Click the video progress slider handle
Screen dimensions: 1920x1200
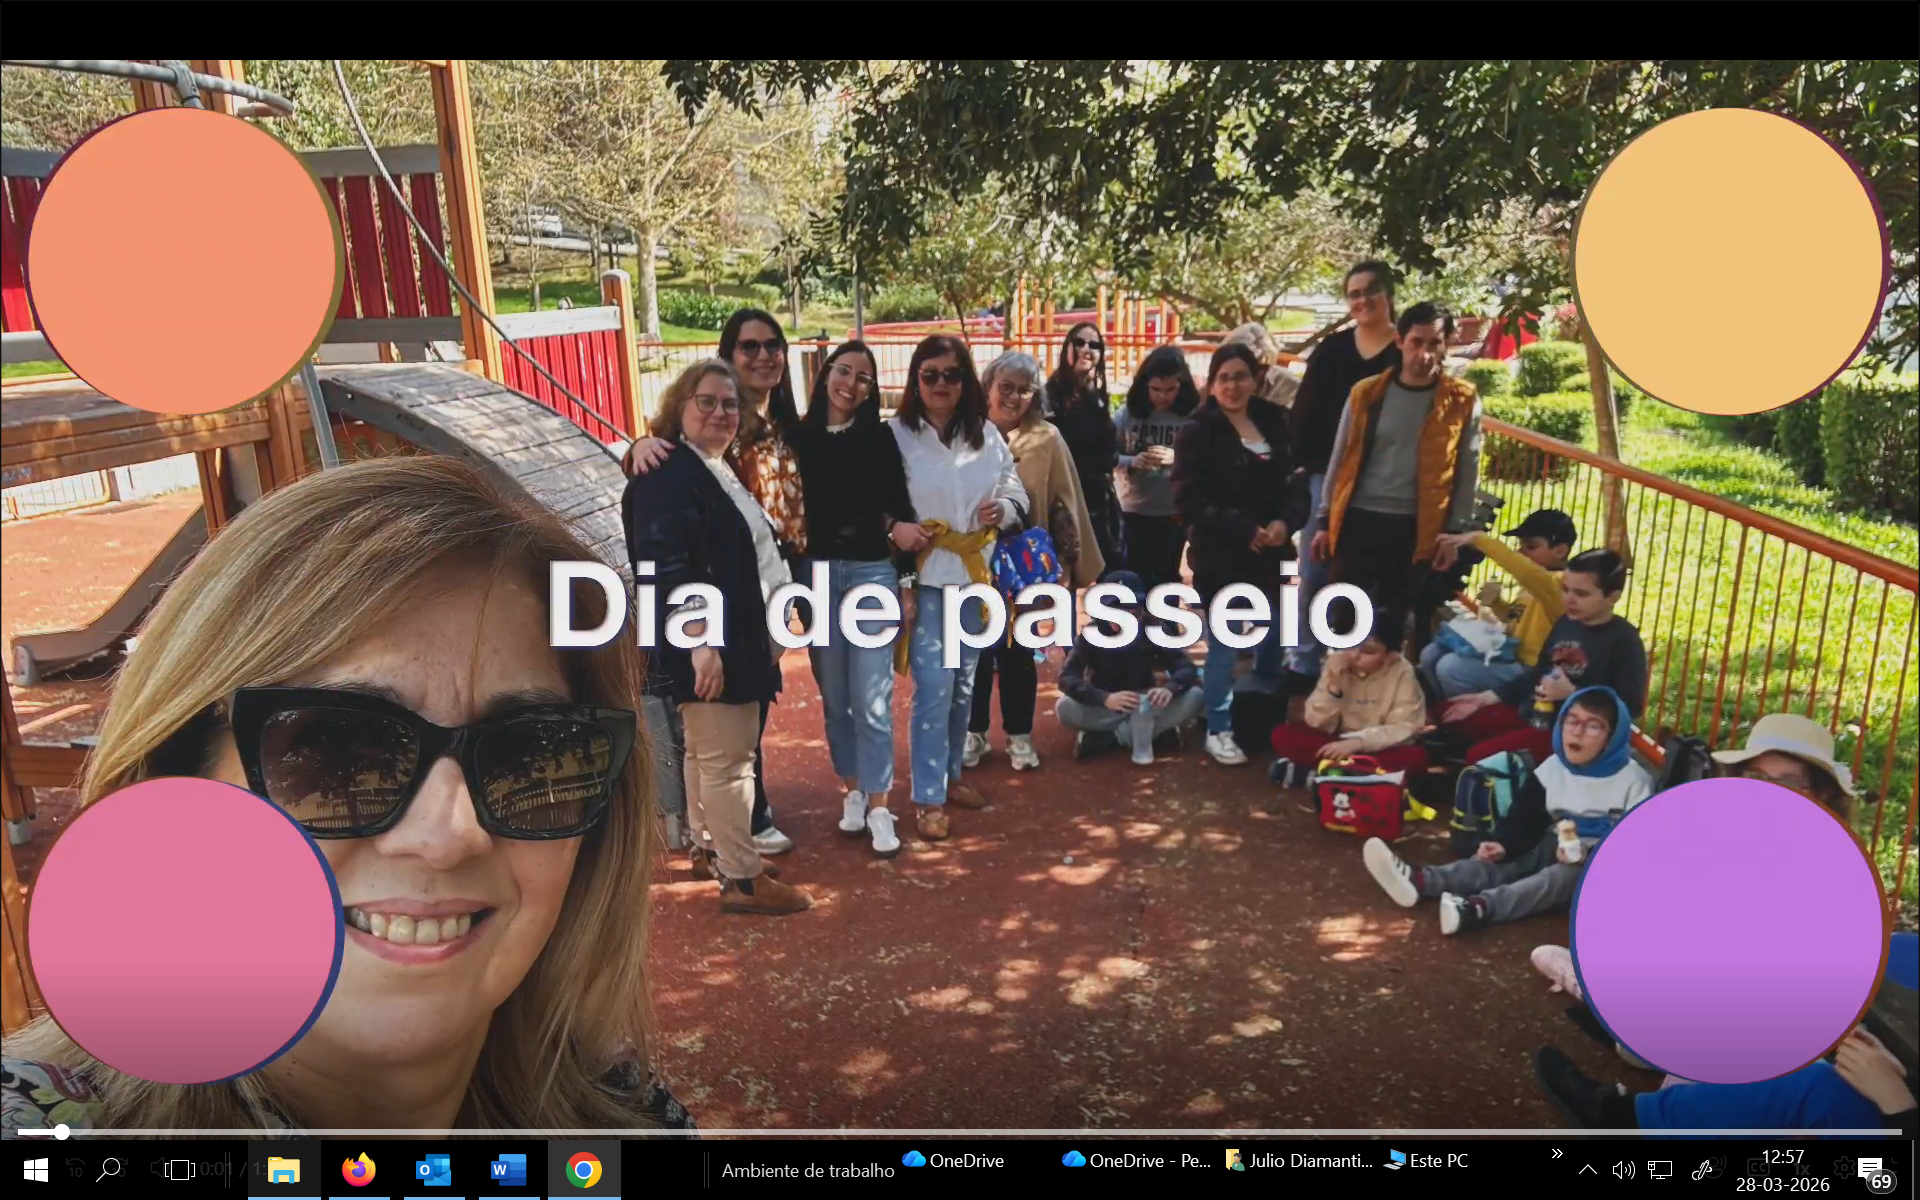click(62, 1132)
